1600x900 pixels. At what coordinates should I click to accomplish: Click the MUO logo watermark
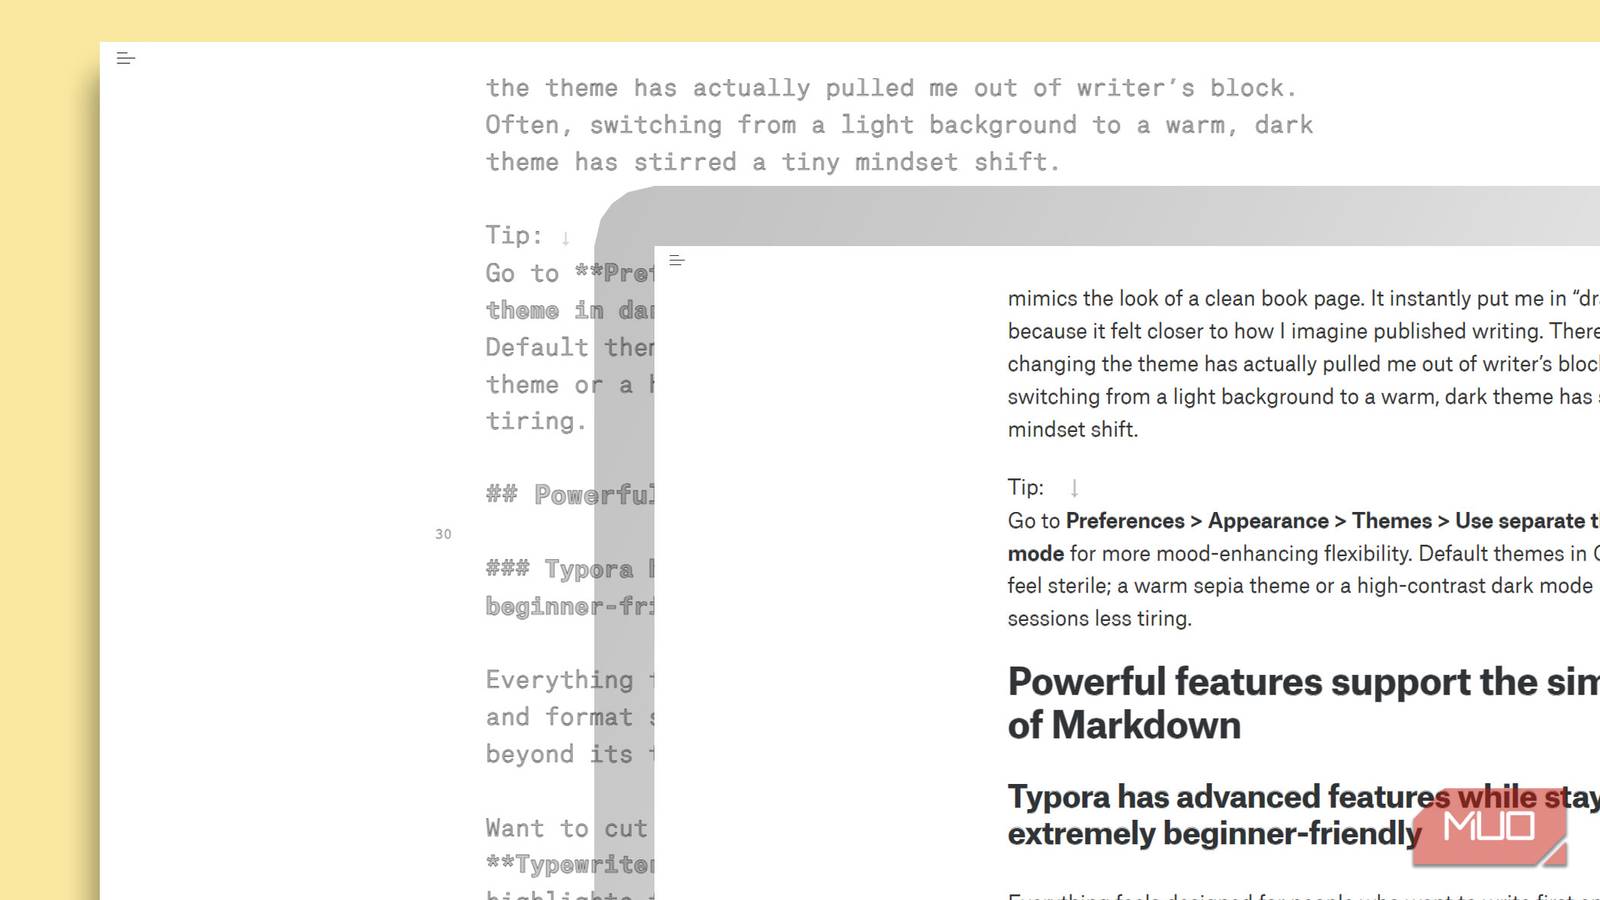pyautogui.click(x=1489, y=827)
